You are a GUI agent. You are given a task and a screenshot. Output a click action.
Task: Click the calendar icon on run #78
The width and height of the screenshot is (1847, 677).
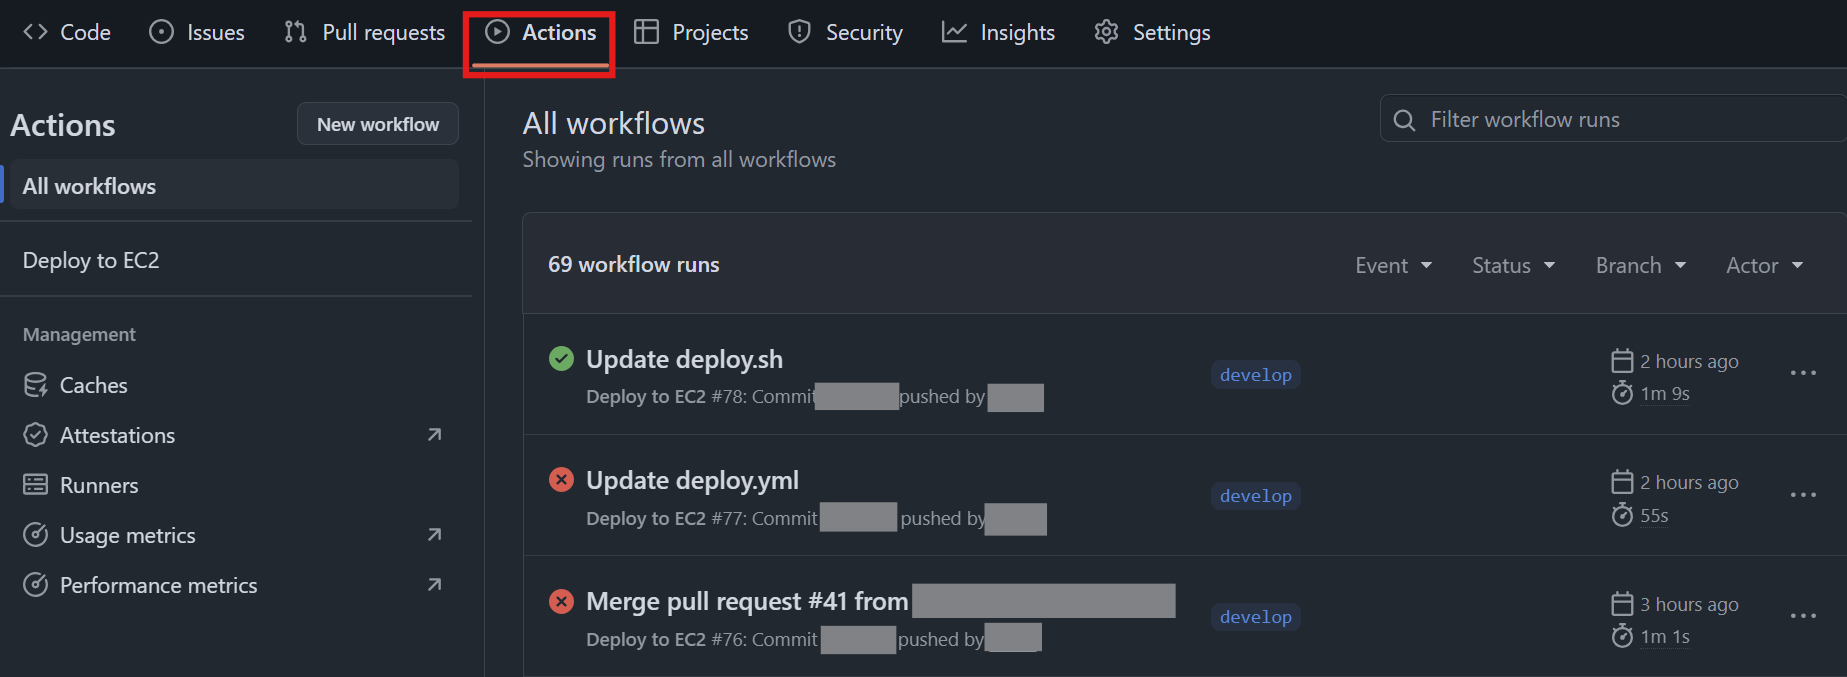click(x=1622, y=361)
